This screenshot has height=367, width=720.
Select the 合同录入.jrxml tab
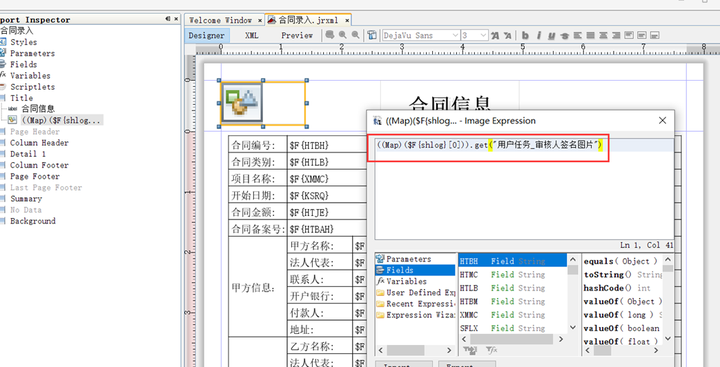click(308, 21)
